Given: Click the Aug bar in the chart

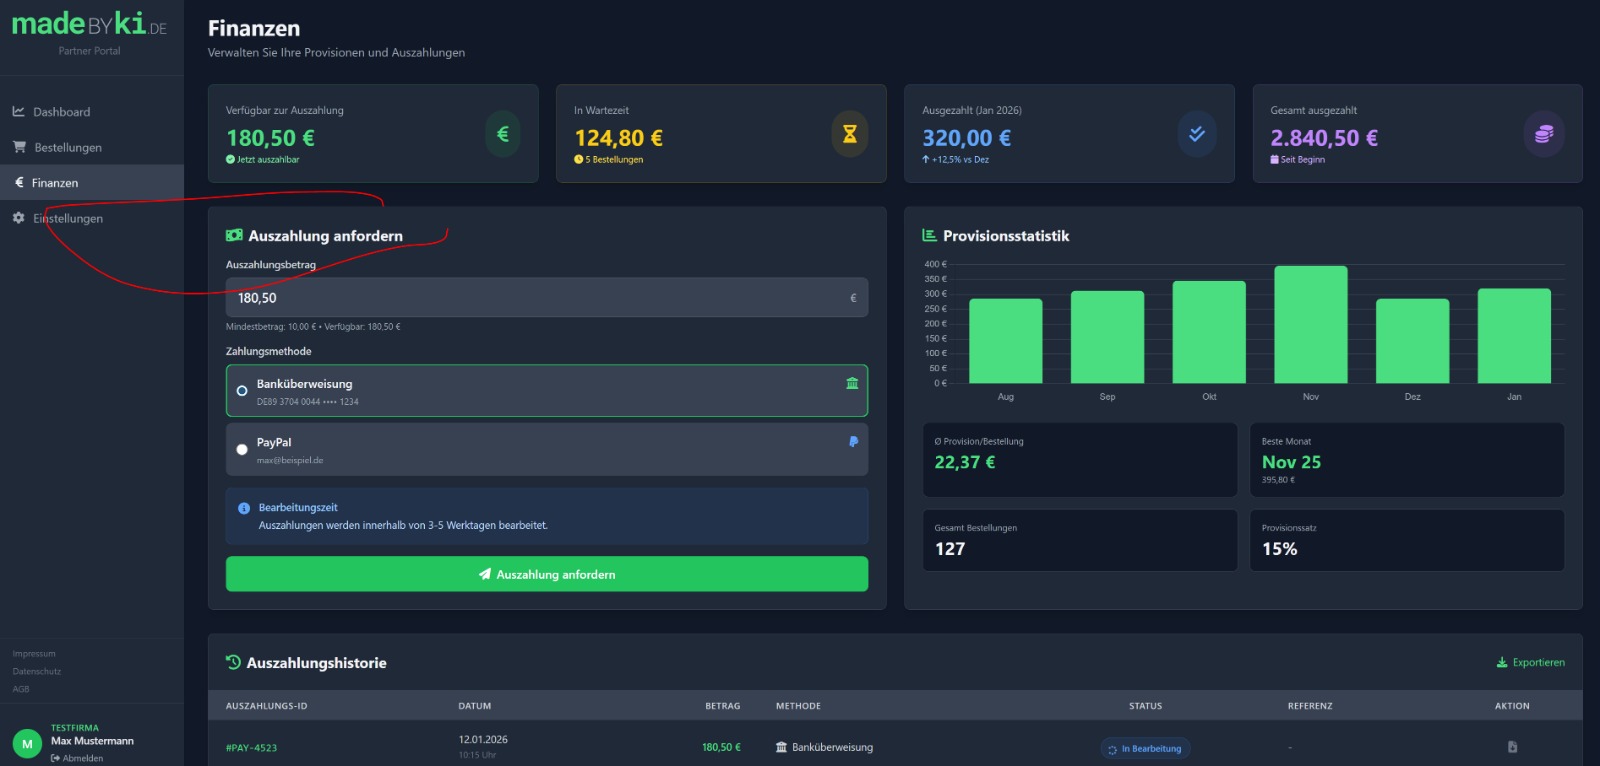Looking at the screenshot, I should point(1006,341).
